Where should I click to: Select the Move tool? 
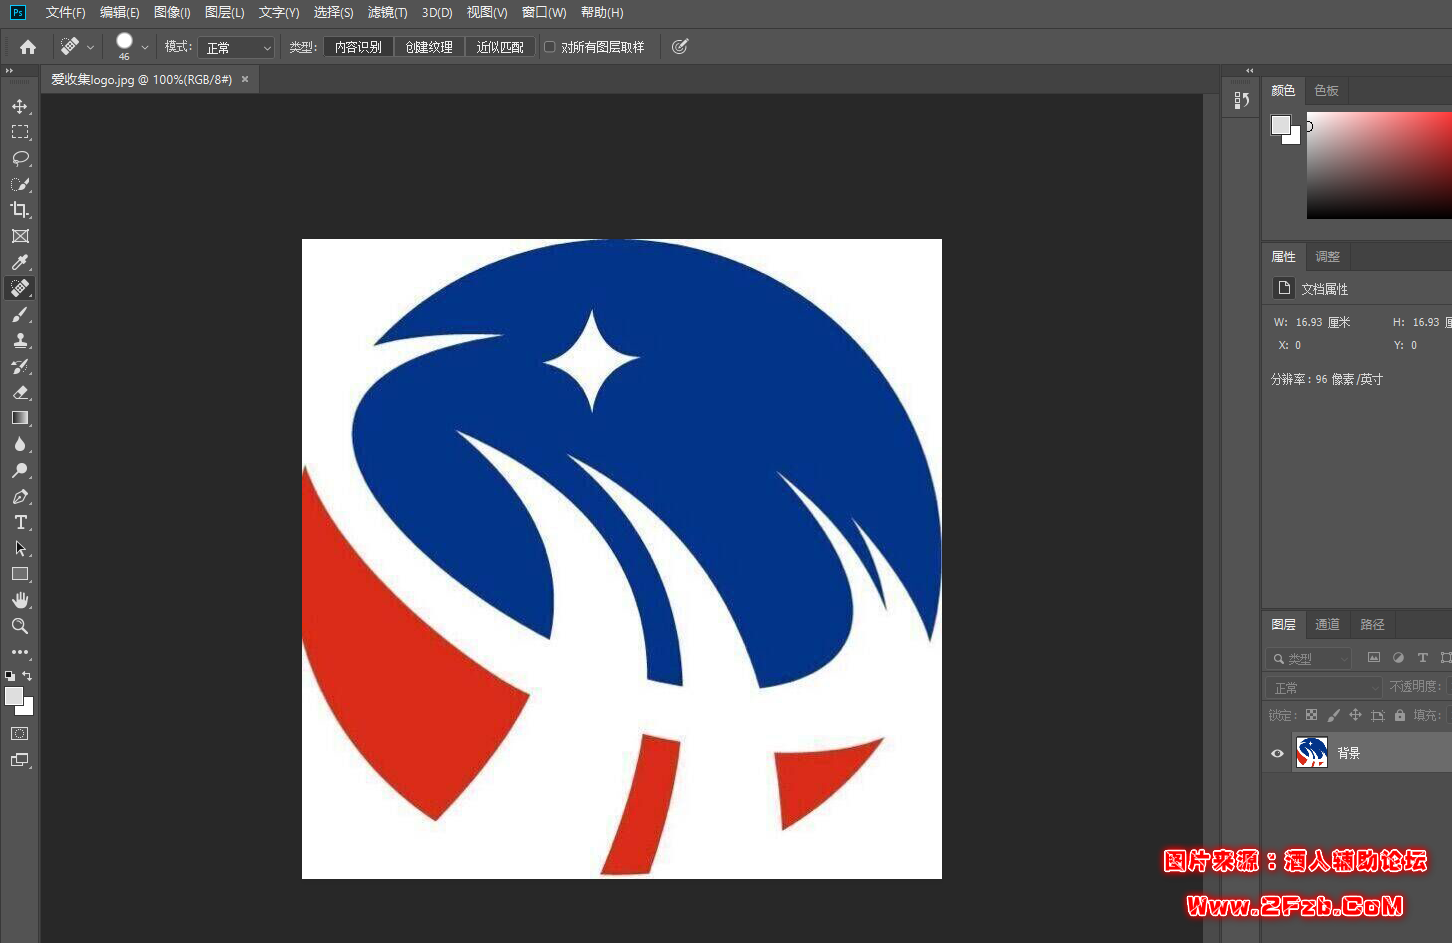pos(20,106)
